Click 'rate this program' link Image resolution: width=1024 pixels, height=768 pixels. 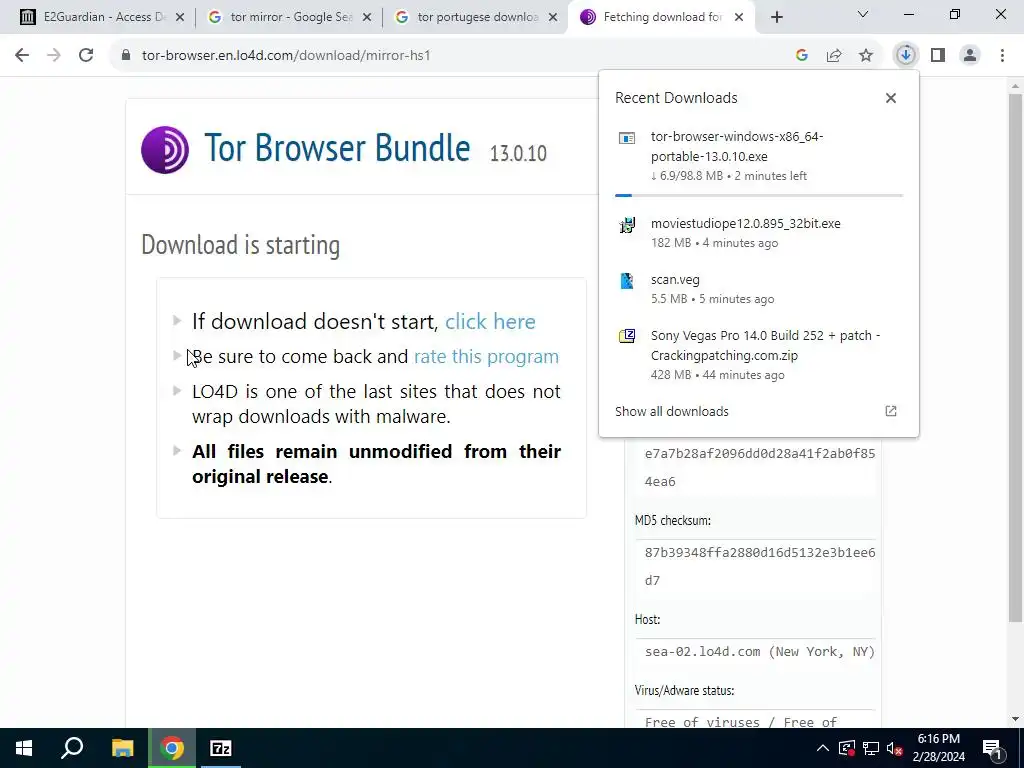point(487,357)
